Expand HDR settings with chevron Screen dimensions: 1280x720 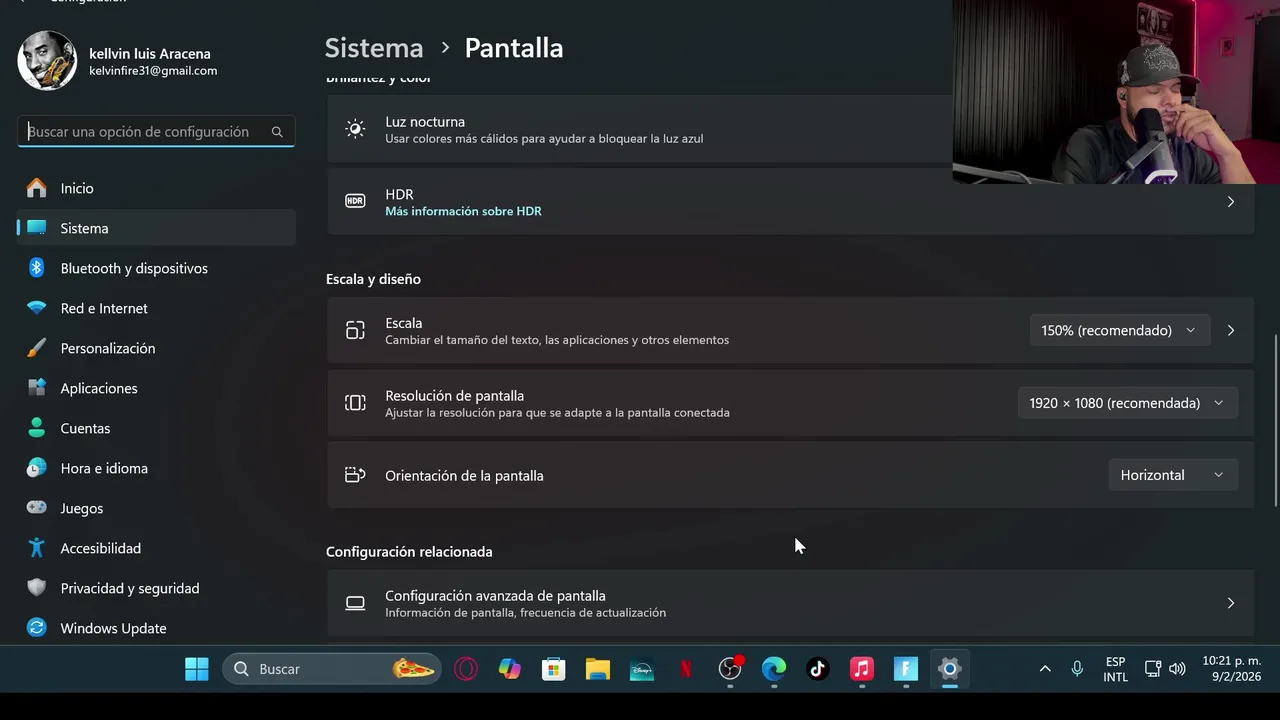1231,202
